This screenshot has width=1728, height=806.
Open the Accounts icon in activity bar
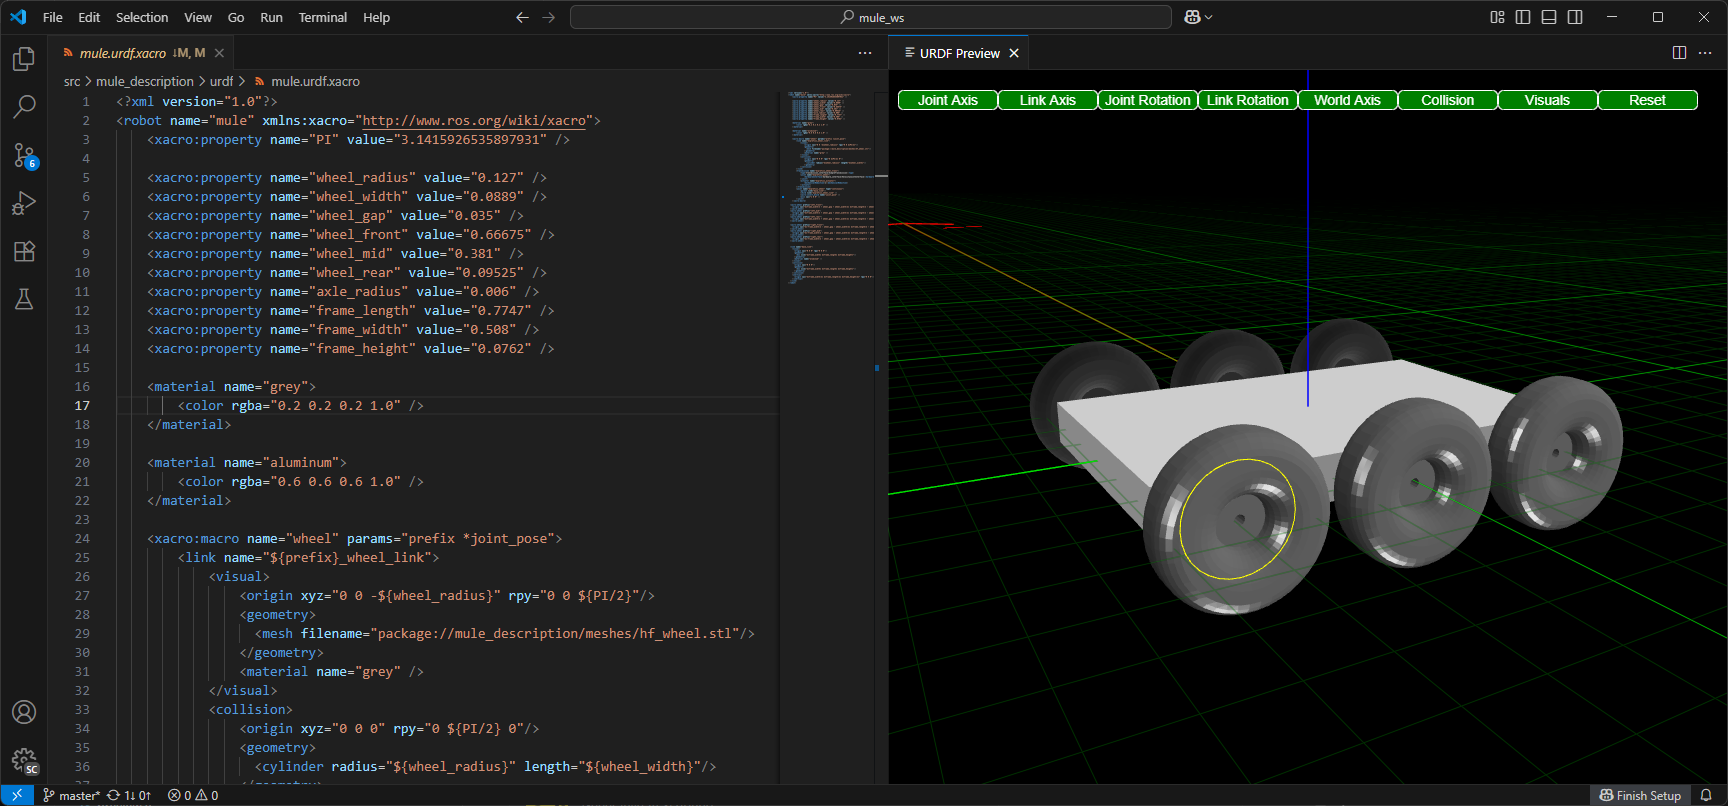click(x=24, y=712)
